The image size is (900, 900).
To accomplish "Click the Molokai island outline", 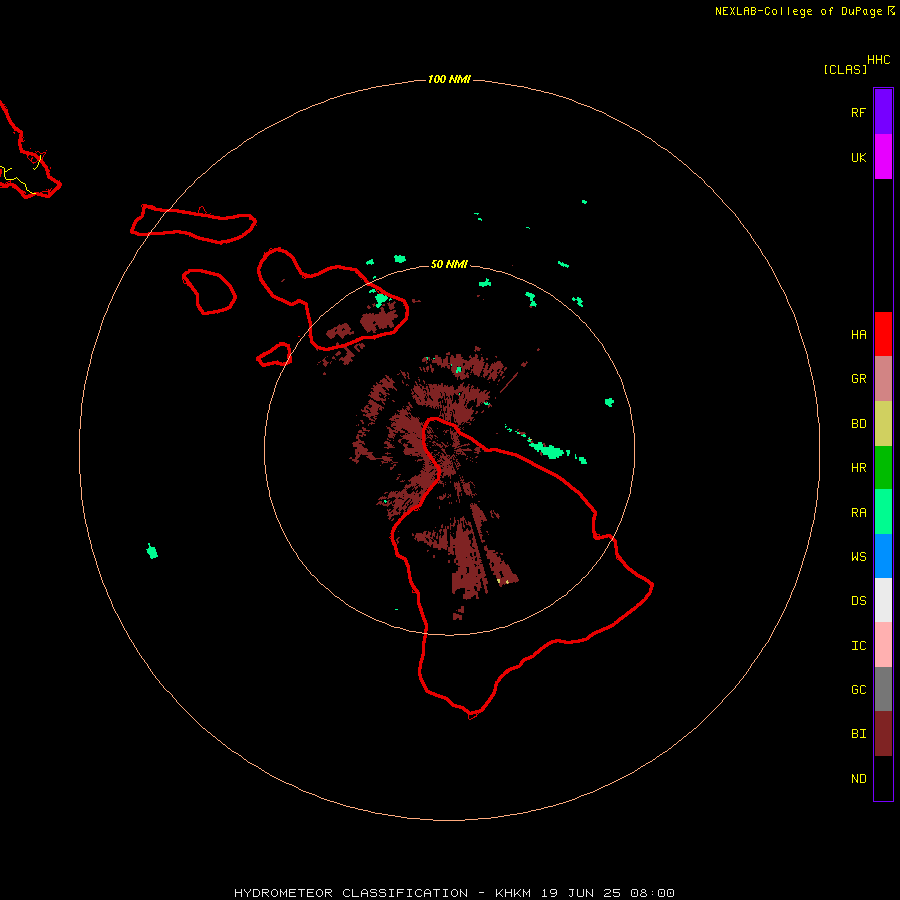I will (193, 224).
